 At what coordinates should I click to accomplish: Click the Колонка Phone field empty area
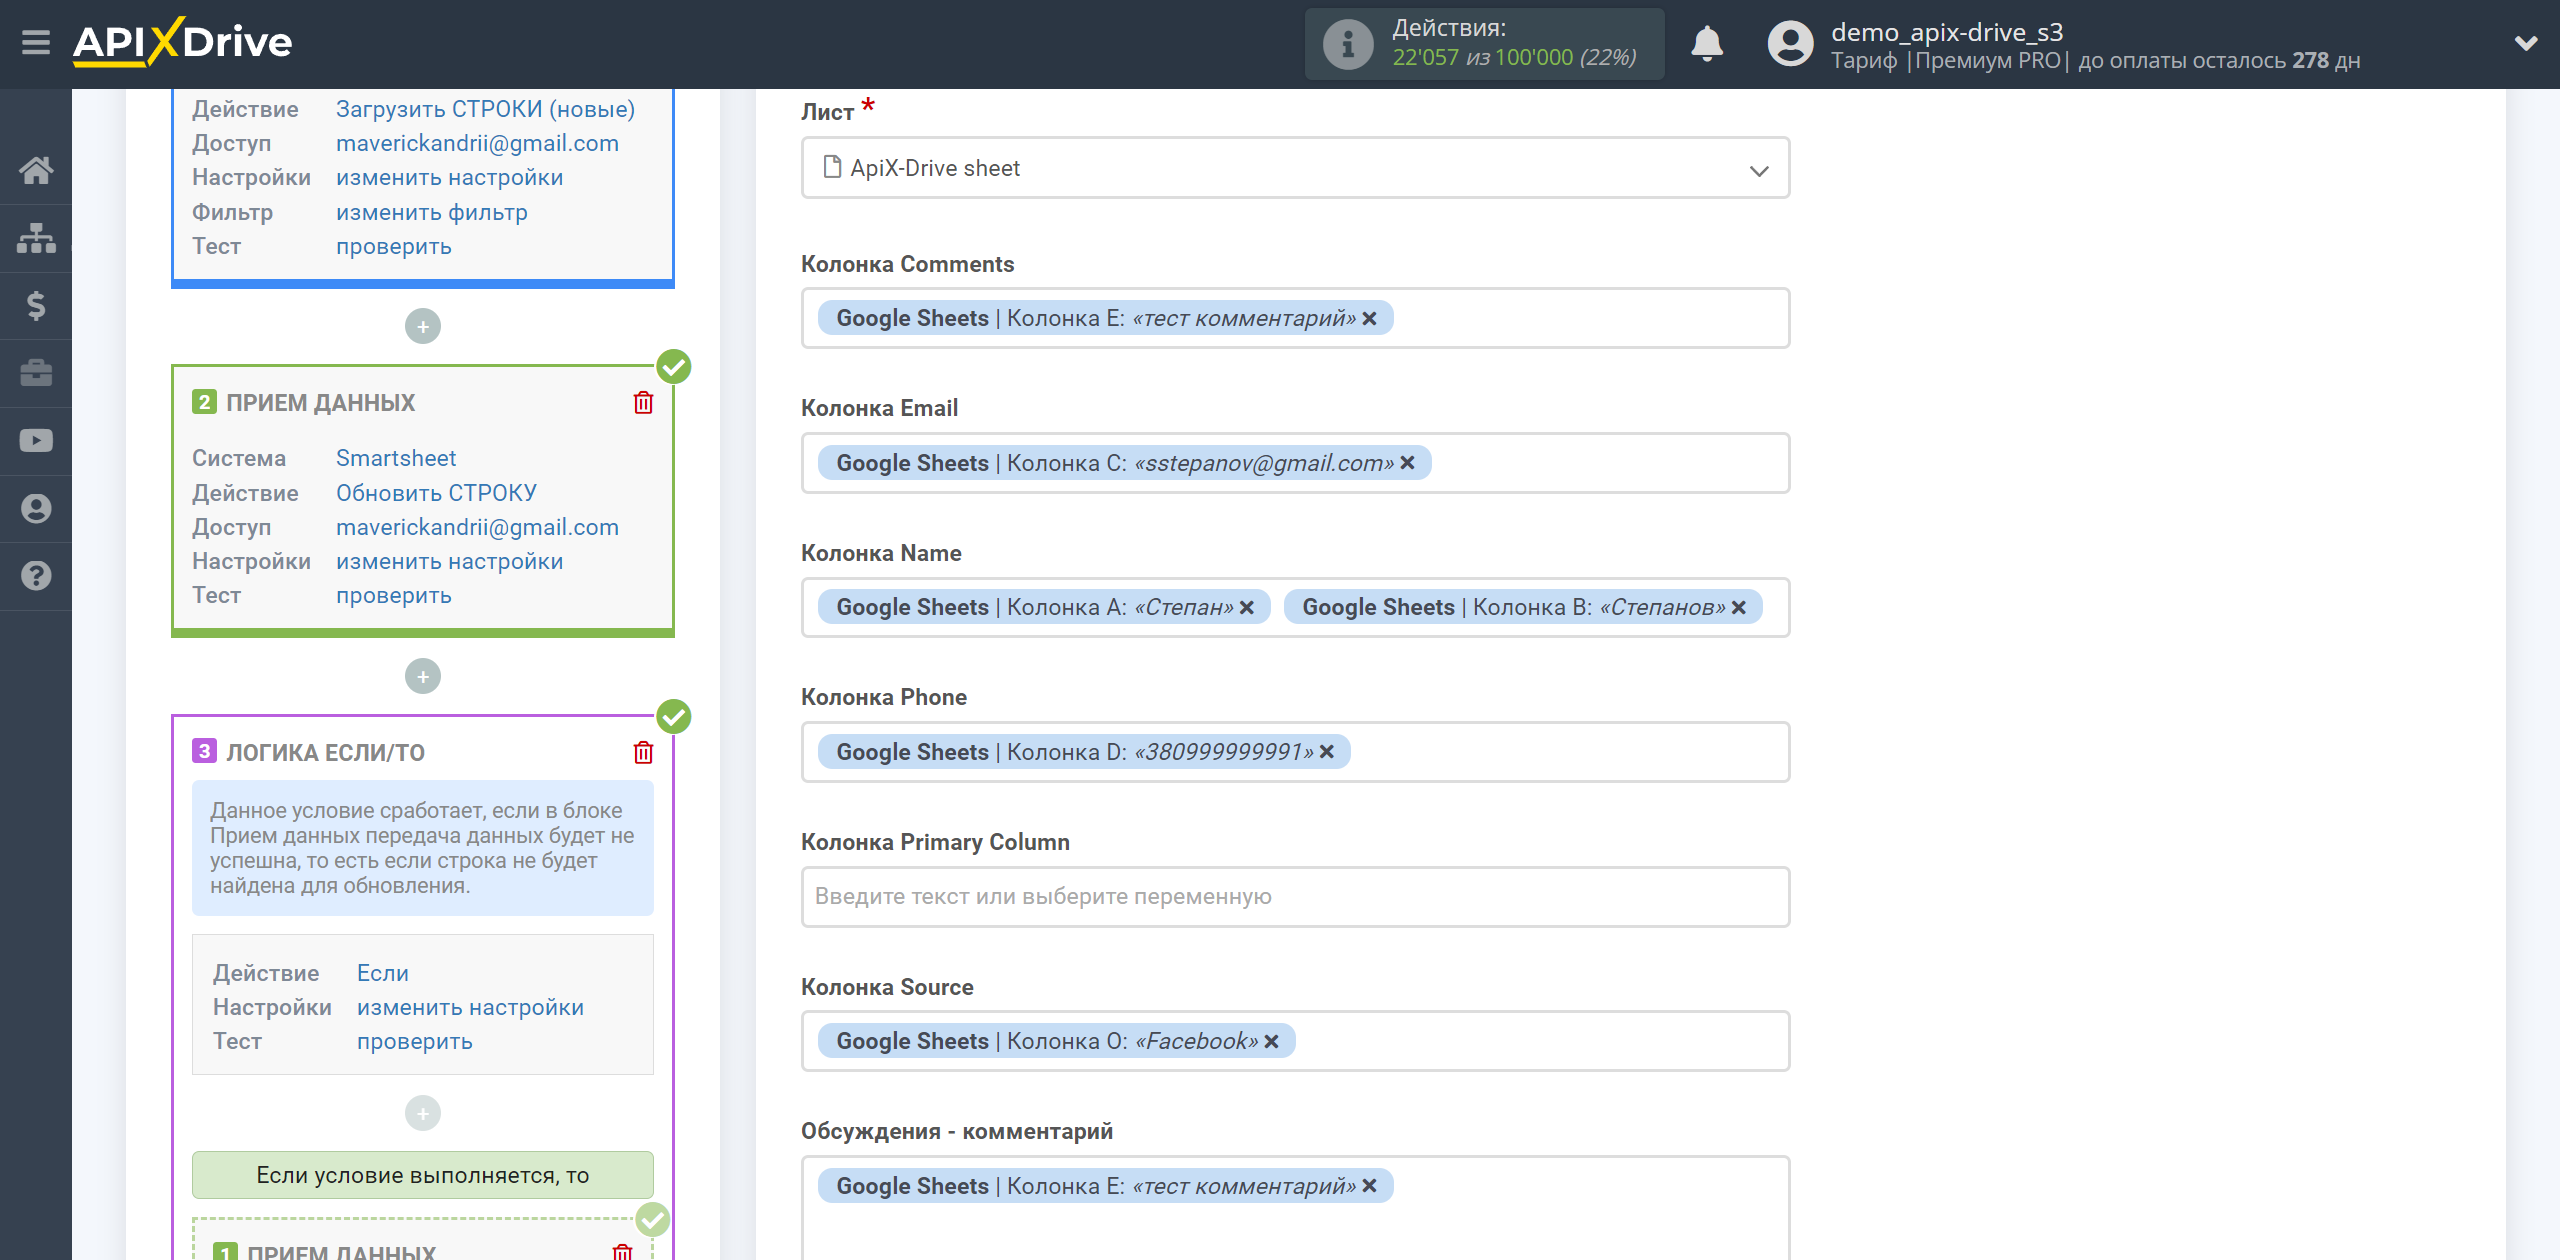[x=1570, y=752]
